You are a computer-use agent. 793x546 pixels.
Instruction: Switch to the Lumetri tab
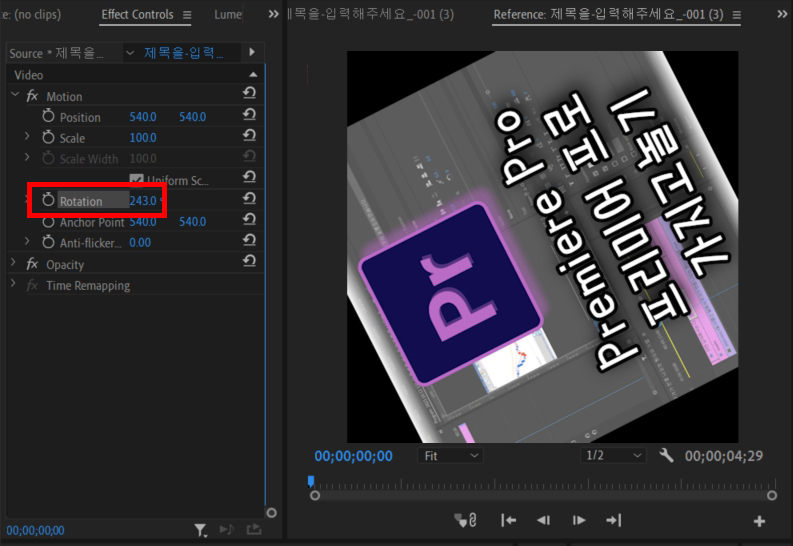tap(228, 15)
